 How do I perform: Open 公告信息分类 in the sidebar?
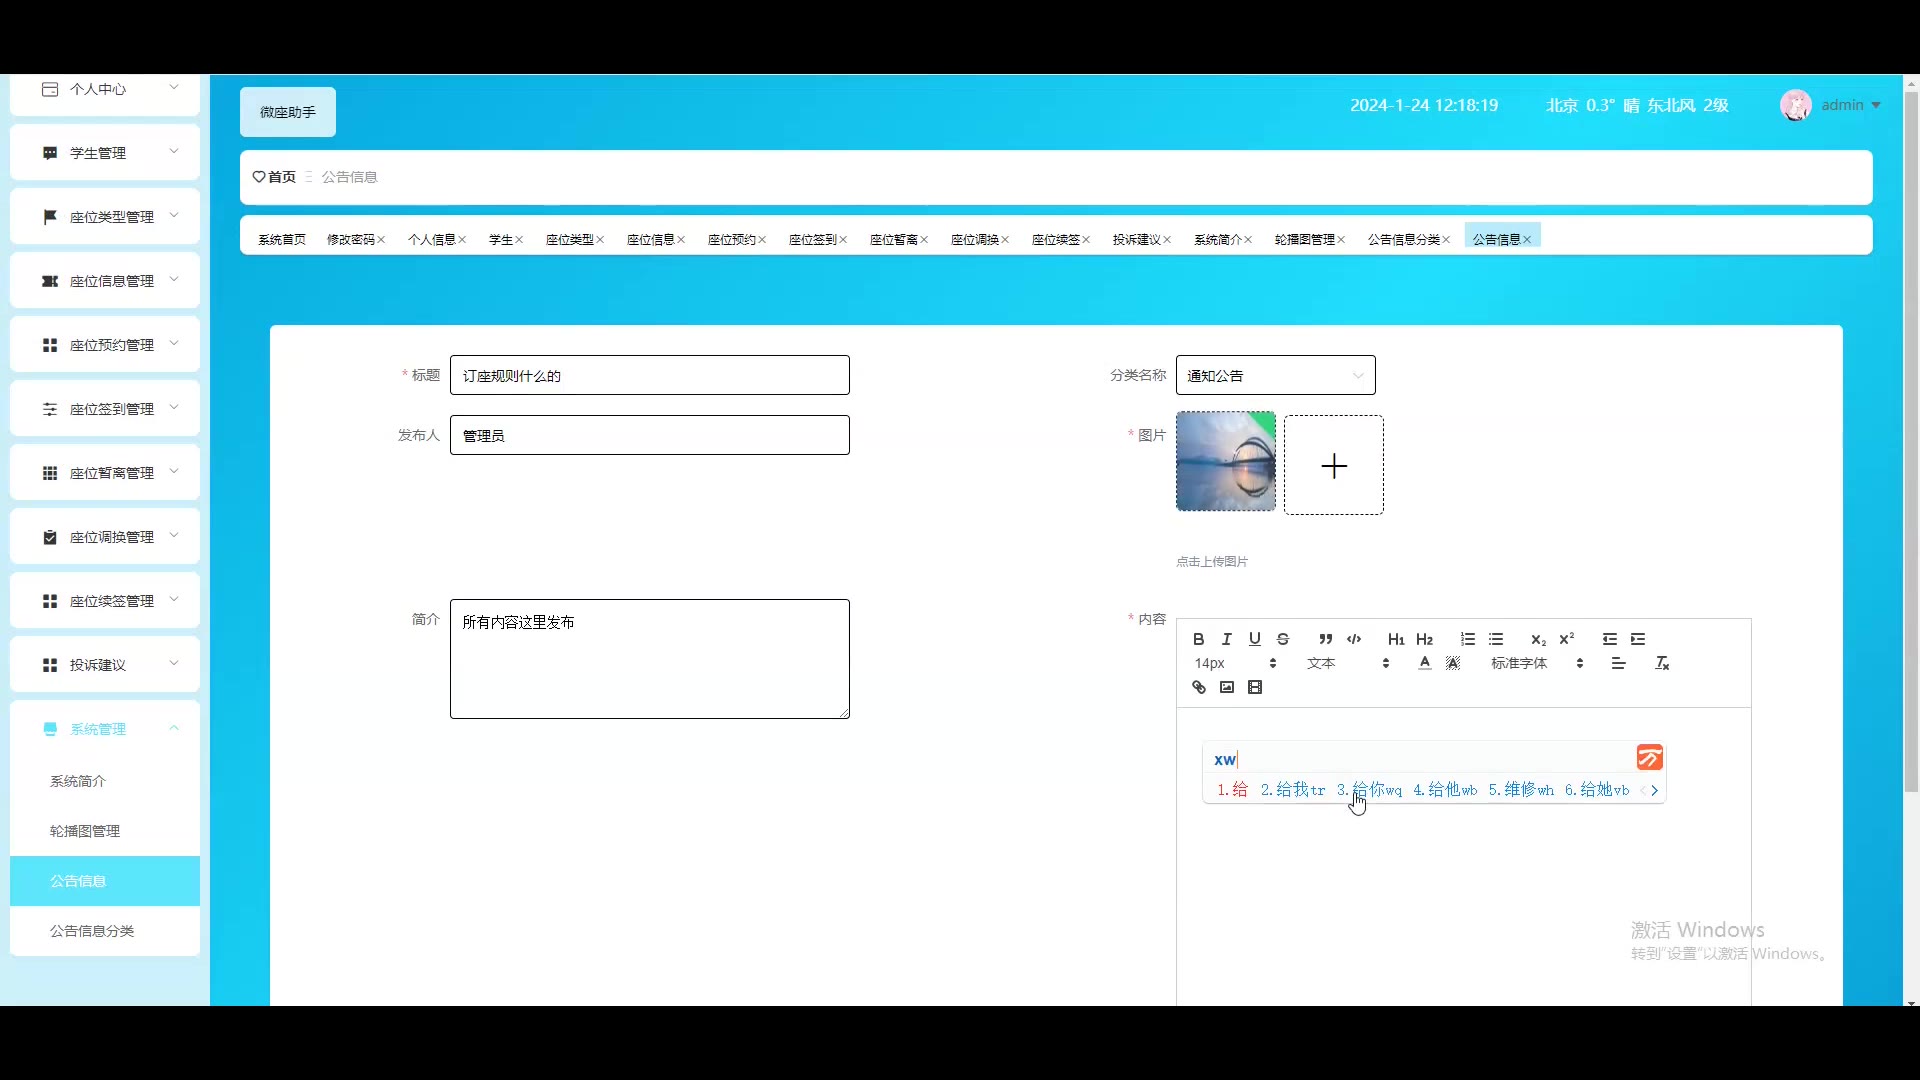click(92, 931)
